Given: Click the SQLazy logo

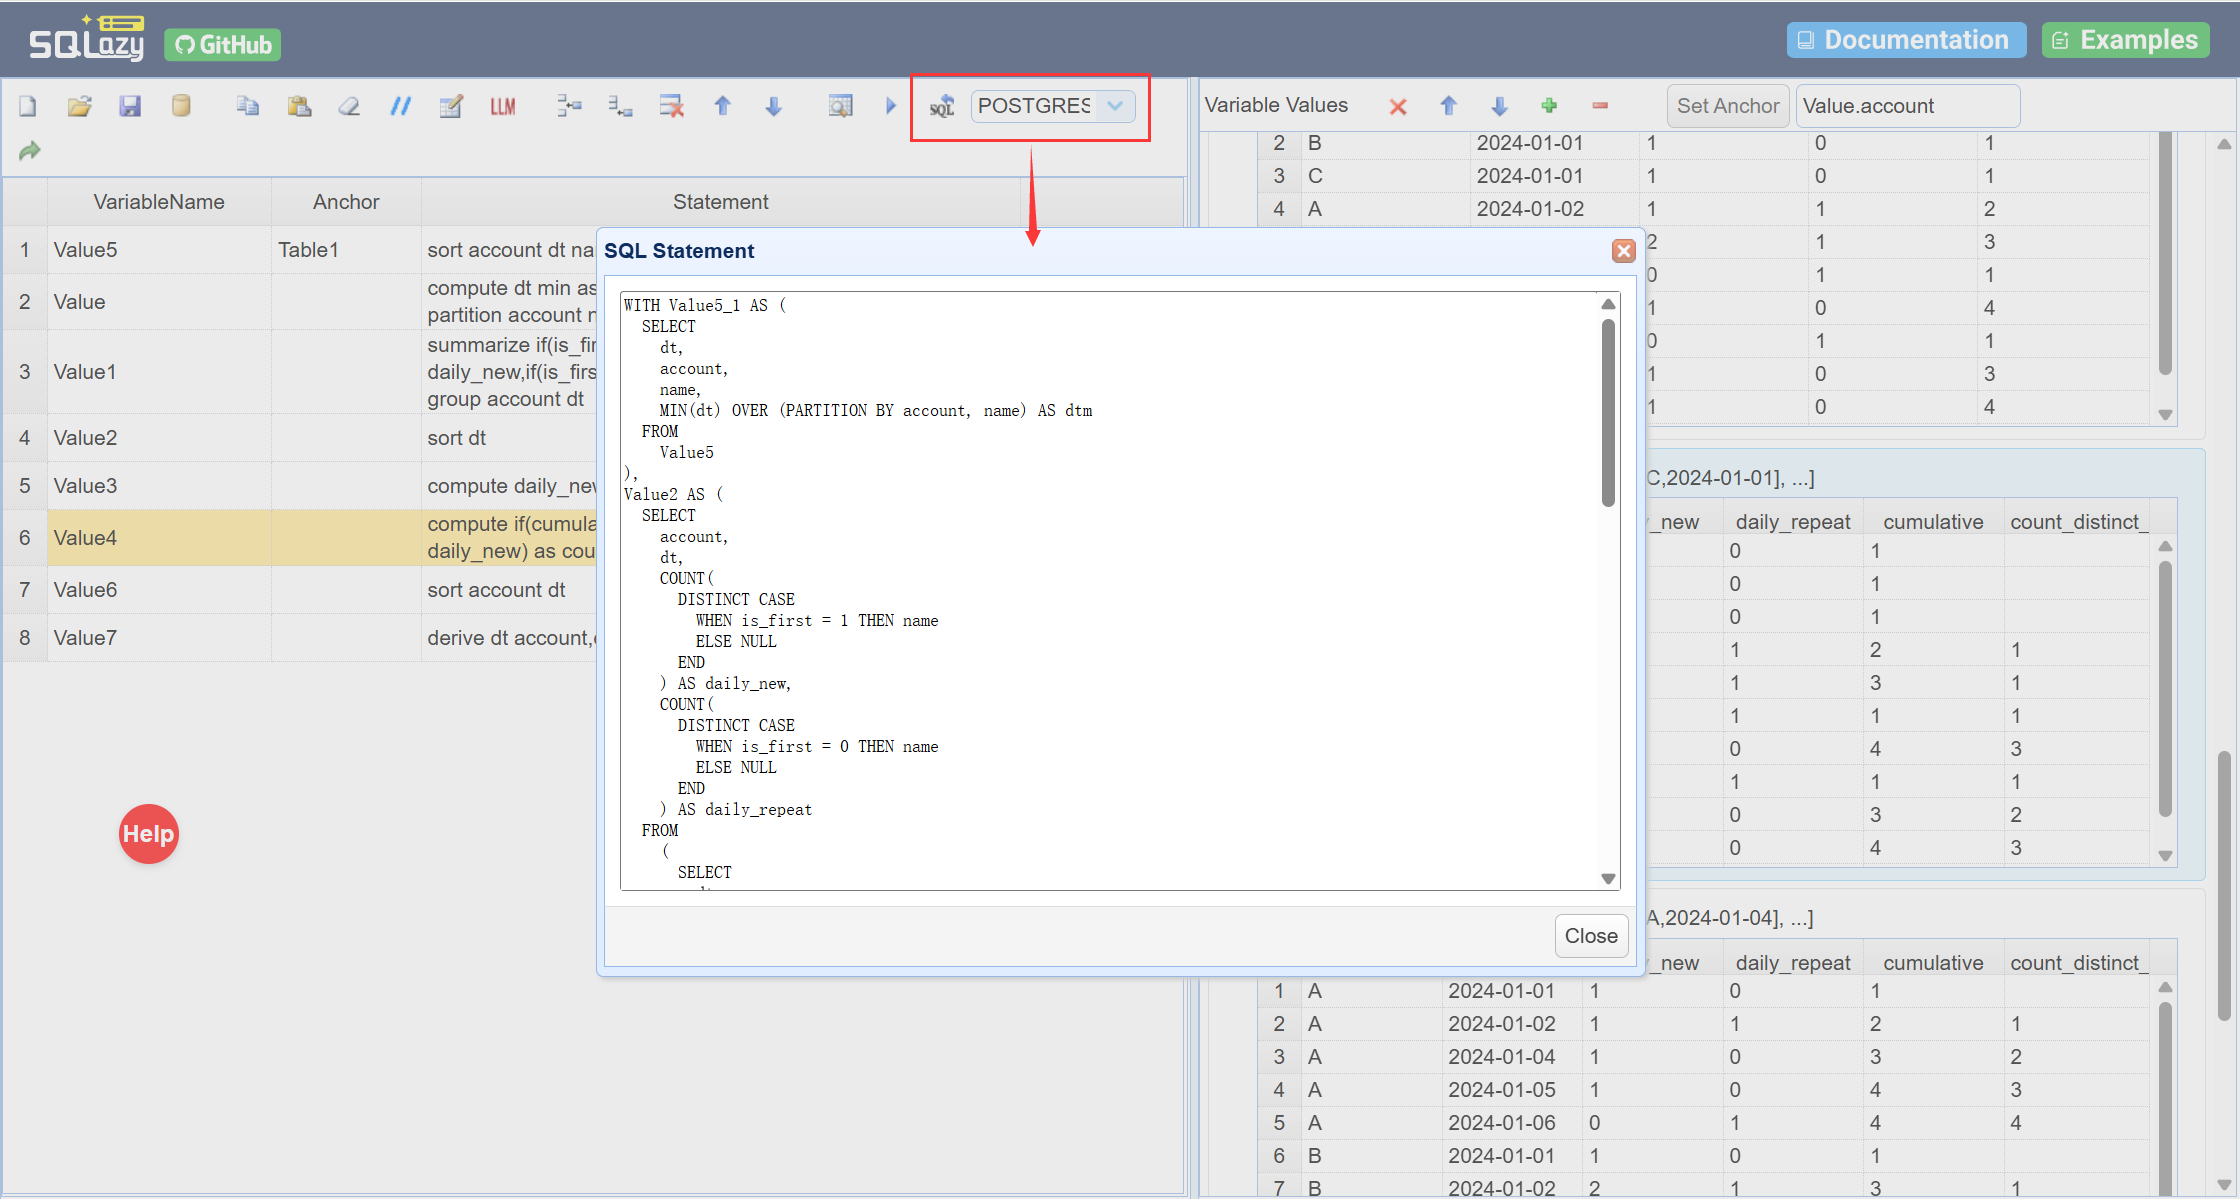Looking at the screenshot, I should tap(87, 40).
